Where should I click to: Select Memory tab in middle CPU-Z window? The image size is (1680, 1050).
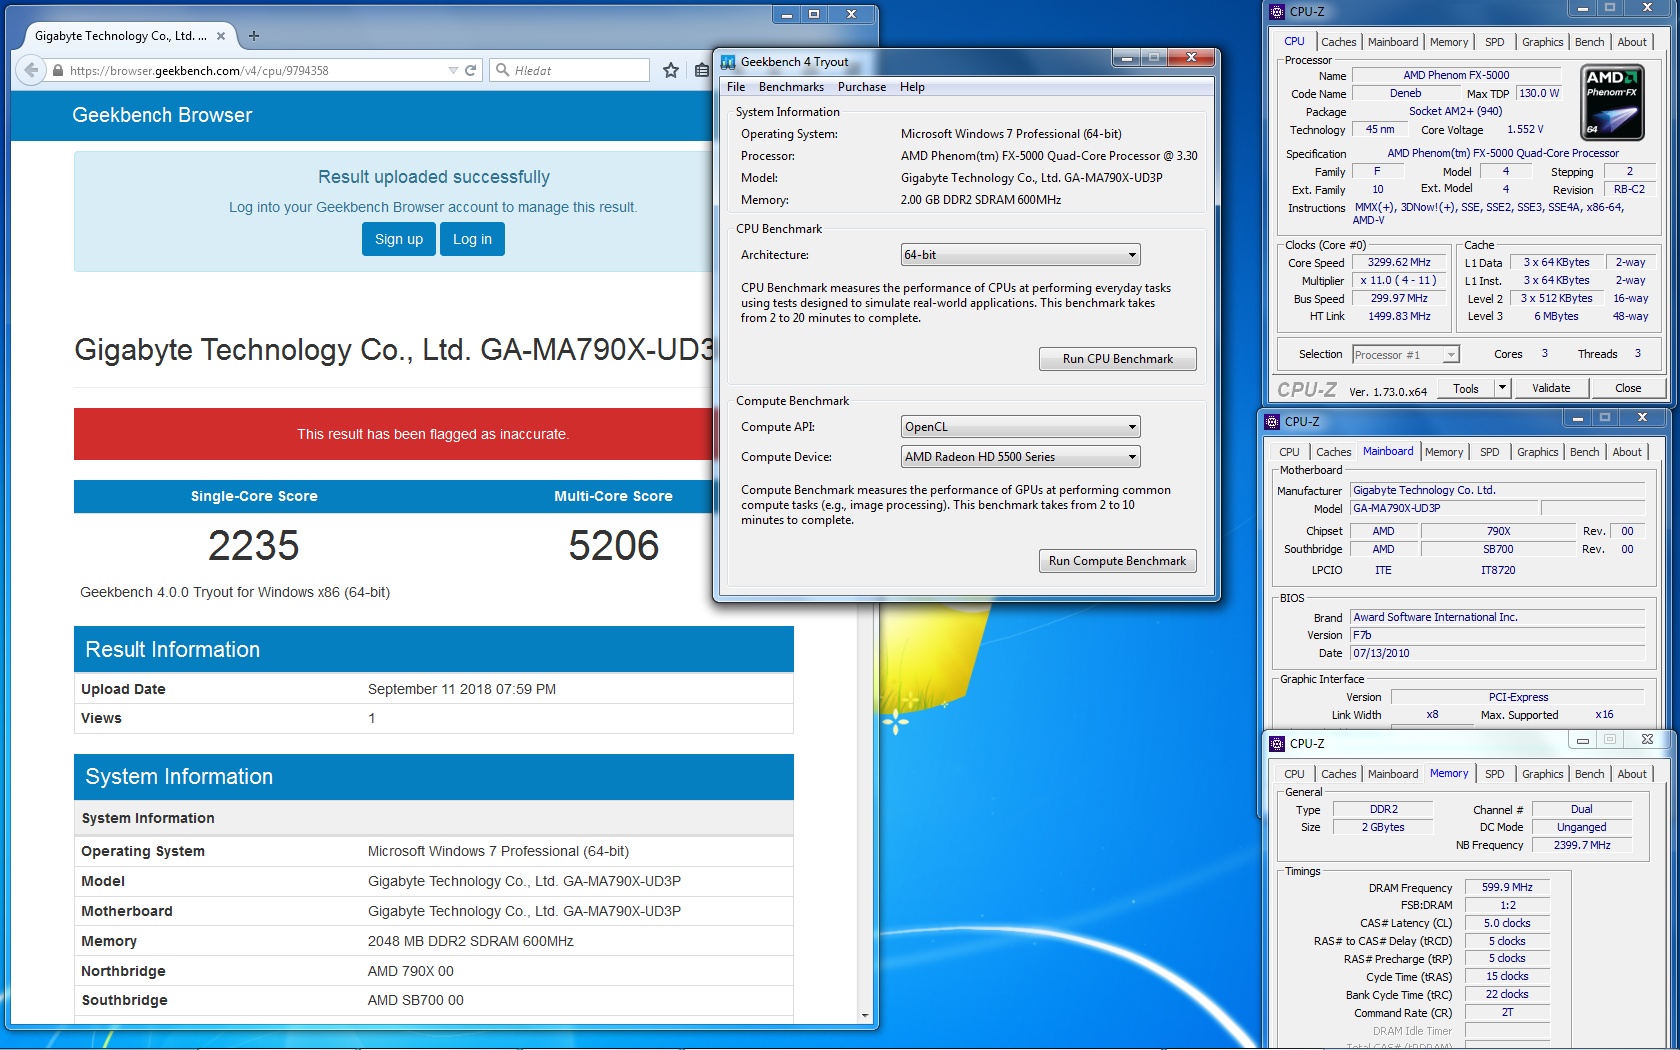1444,452
